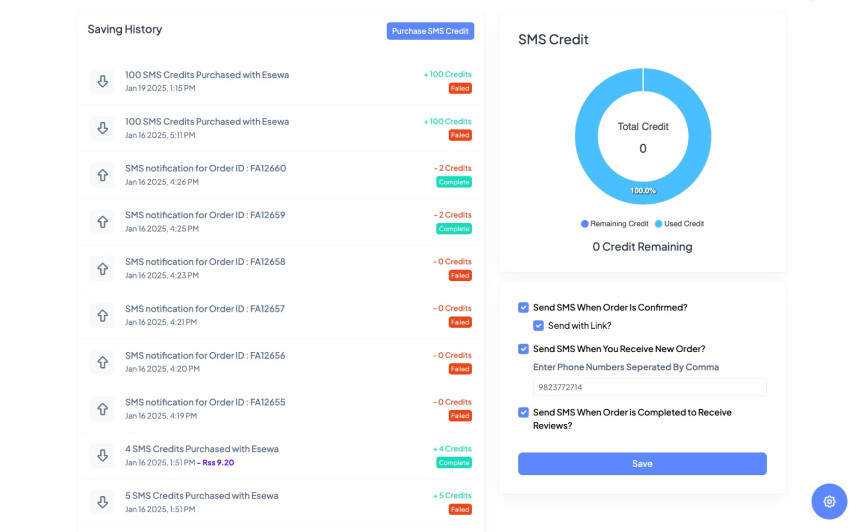Save the SMS notification settings
This screenshot has width=860, height=532.
coord(642,464)
